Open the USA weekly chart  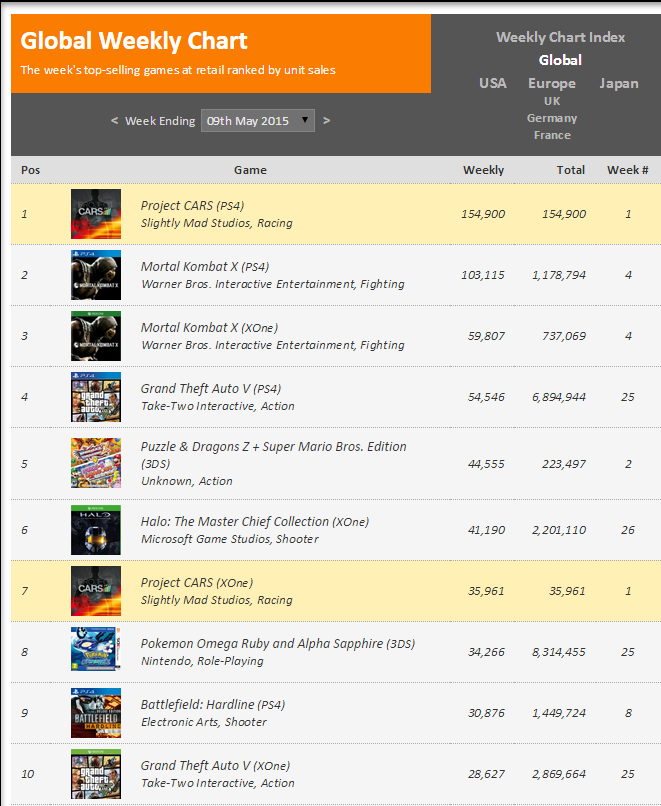click(493, 83)
